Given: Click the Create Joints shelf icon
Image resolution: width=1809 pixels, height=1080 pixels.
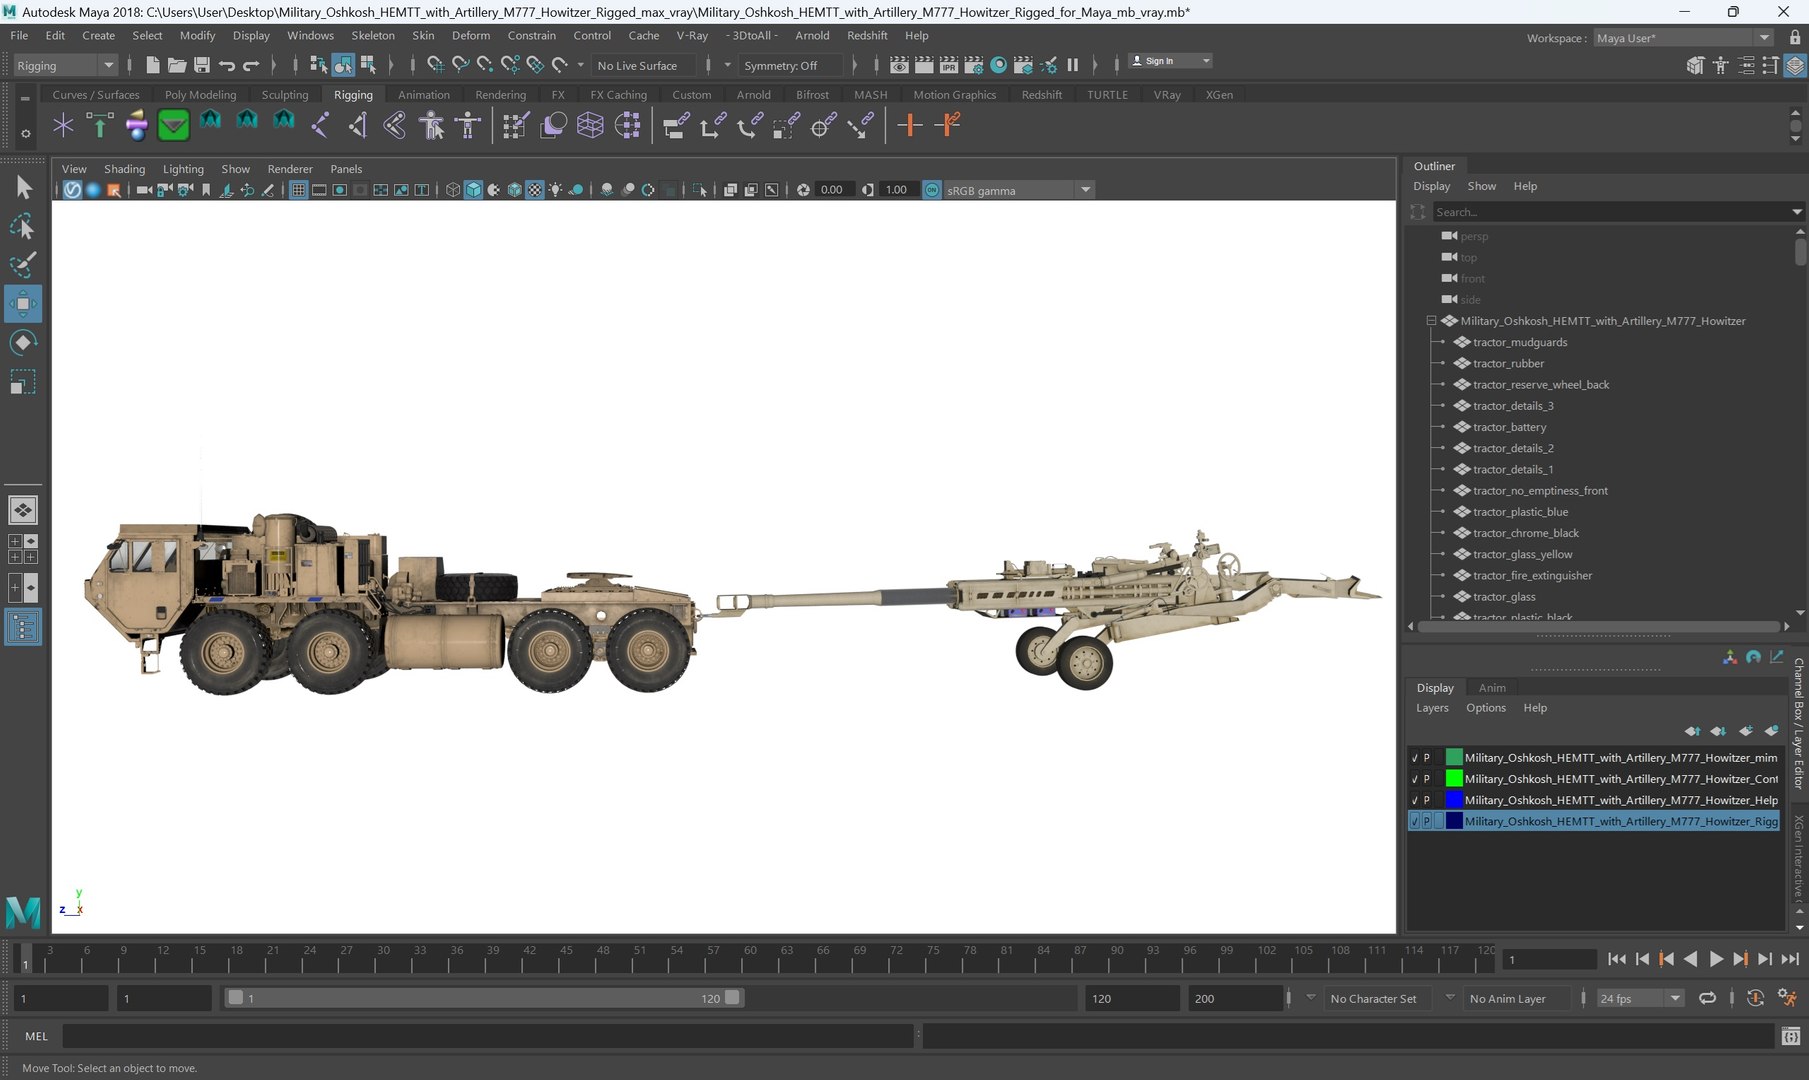Looking at the screenshot, I should (x=320, y=125).
